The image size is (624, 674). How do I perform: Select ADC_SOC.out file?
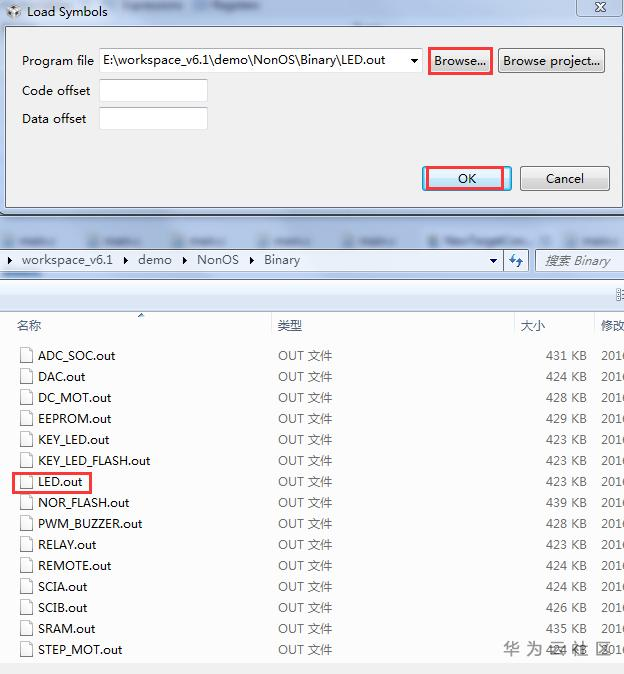76,356
